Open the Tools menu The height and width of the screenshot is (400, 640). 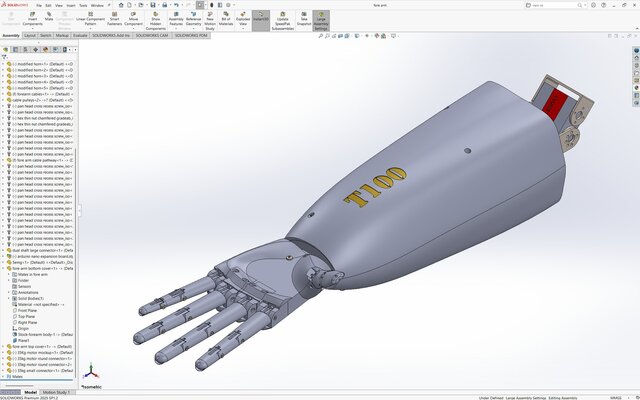coord(83,6)
